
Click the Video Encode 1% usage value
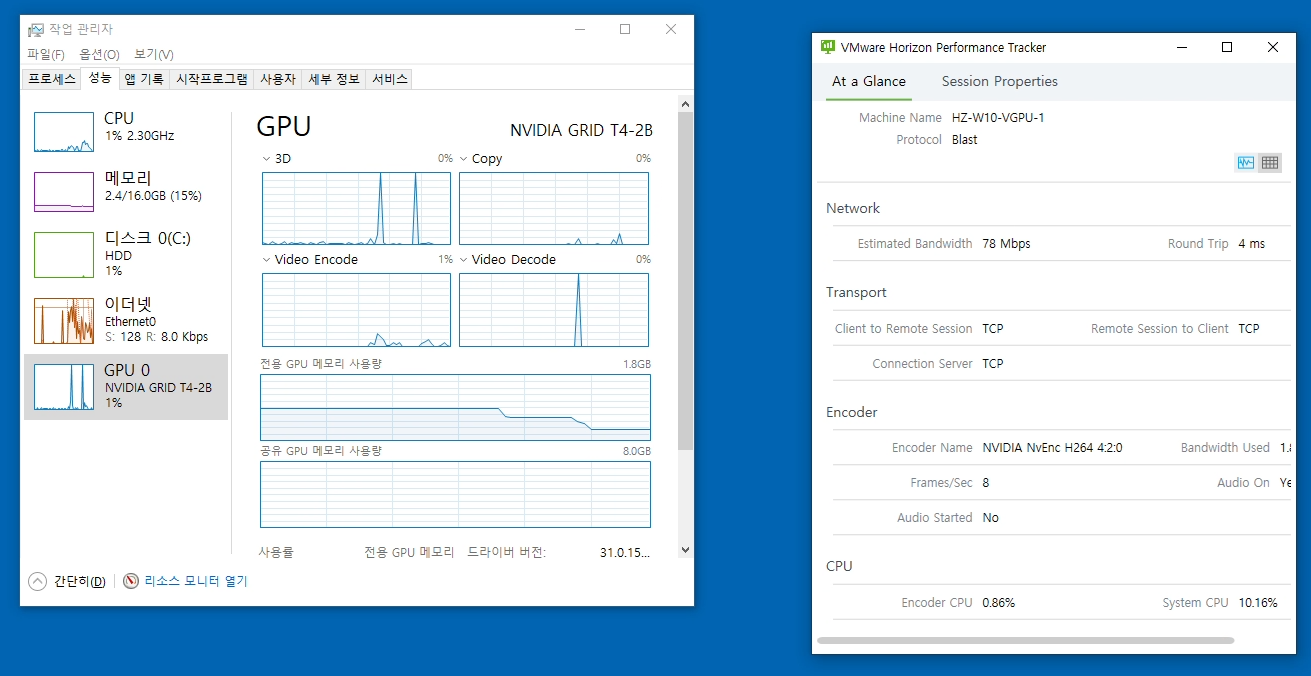[445, 259]
